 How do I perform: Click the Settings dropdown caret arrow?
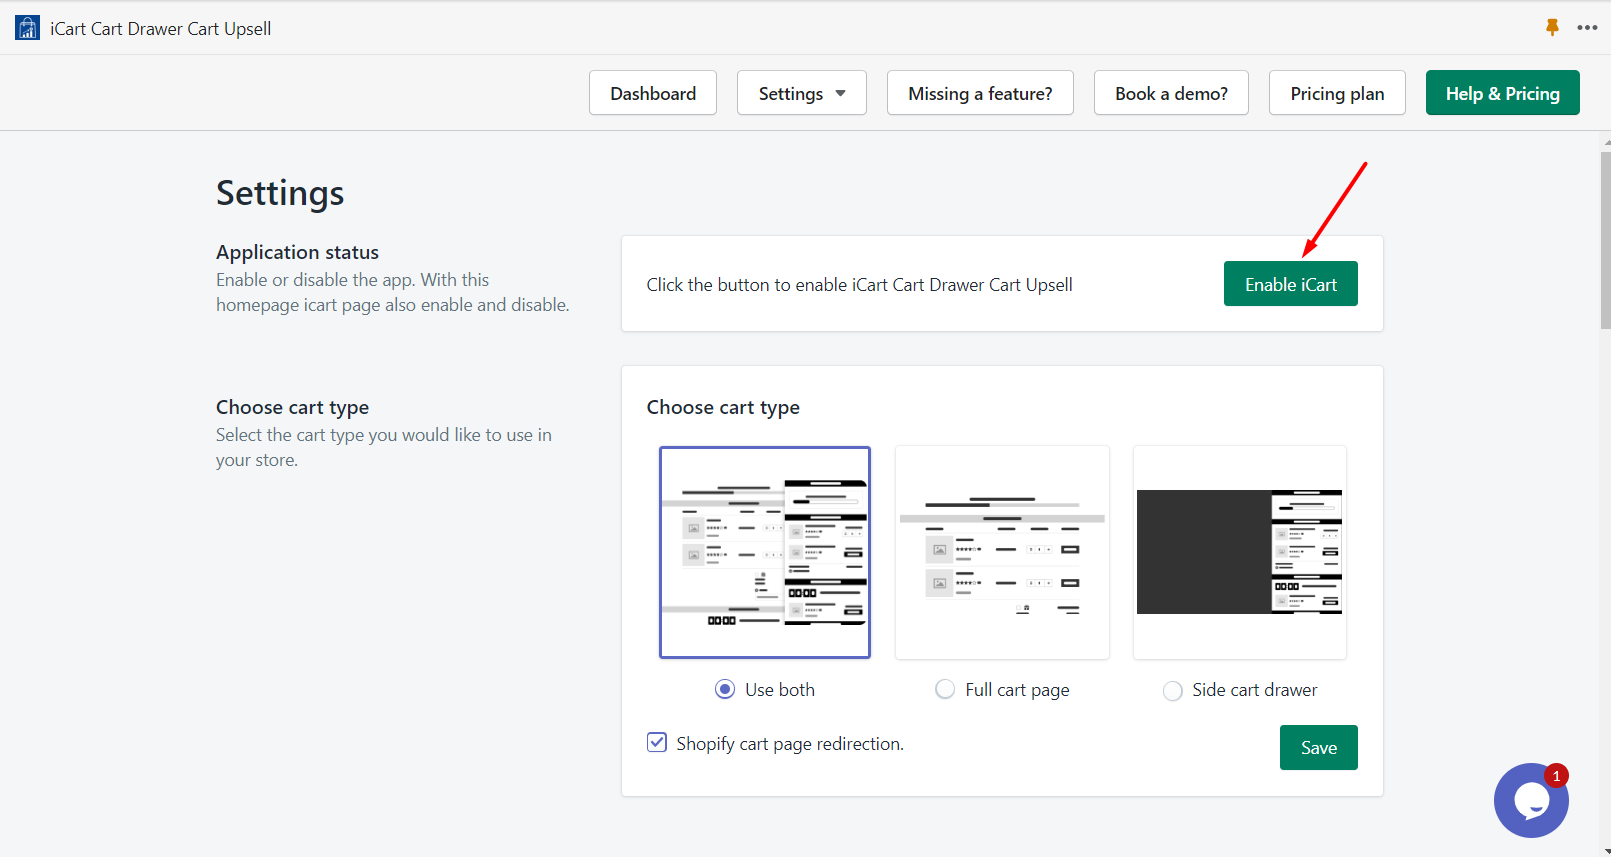840,93
